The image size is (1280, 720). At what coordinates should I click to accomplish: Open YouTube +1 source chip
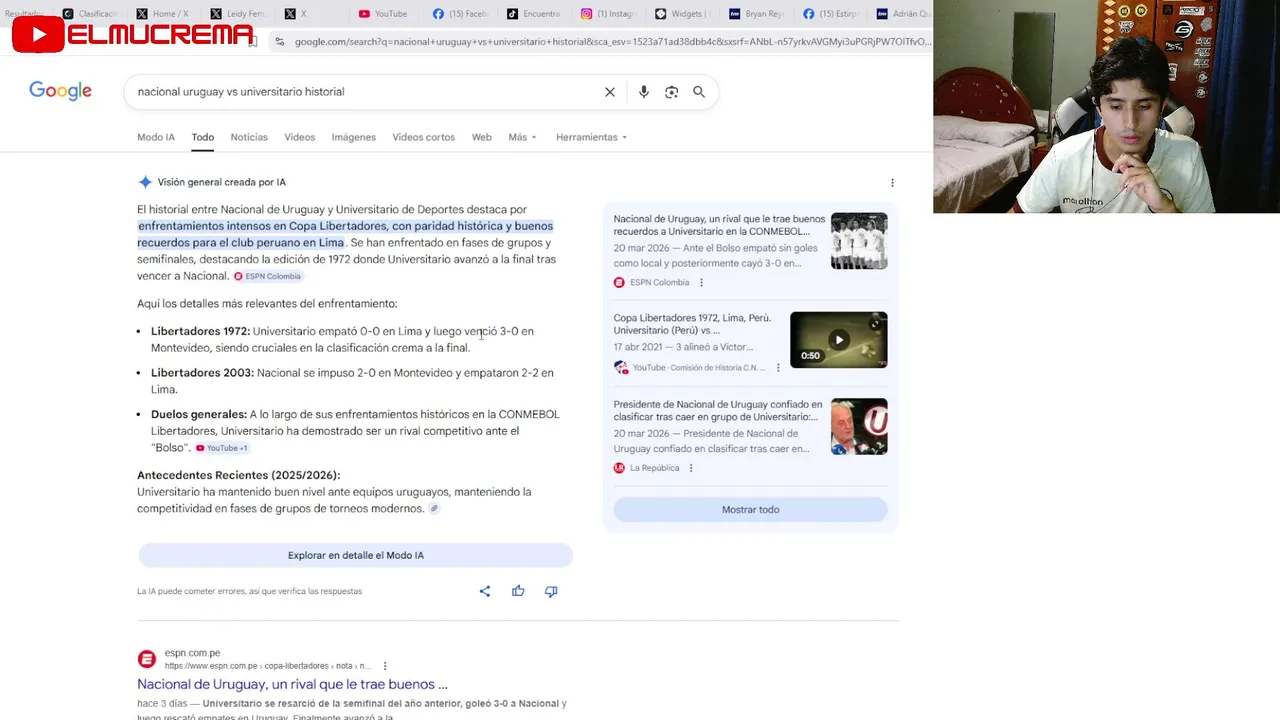[x=222, y=448]
